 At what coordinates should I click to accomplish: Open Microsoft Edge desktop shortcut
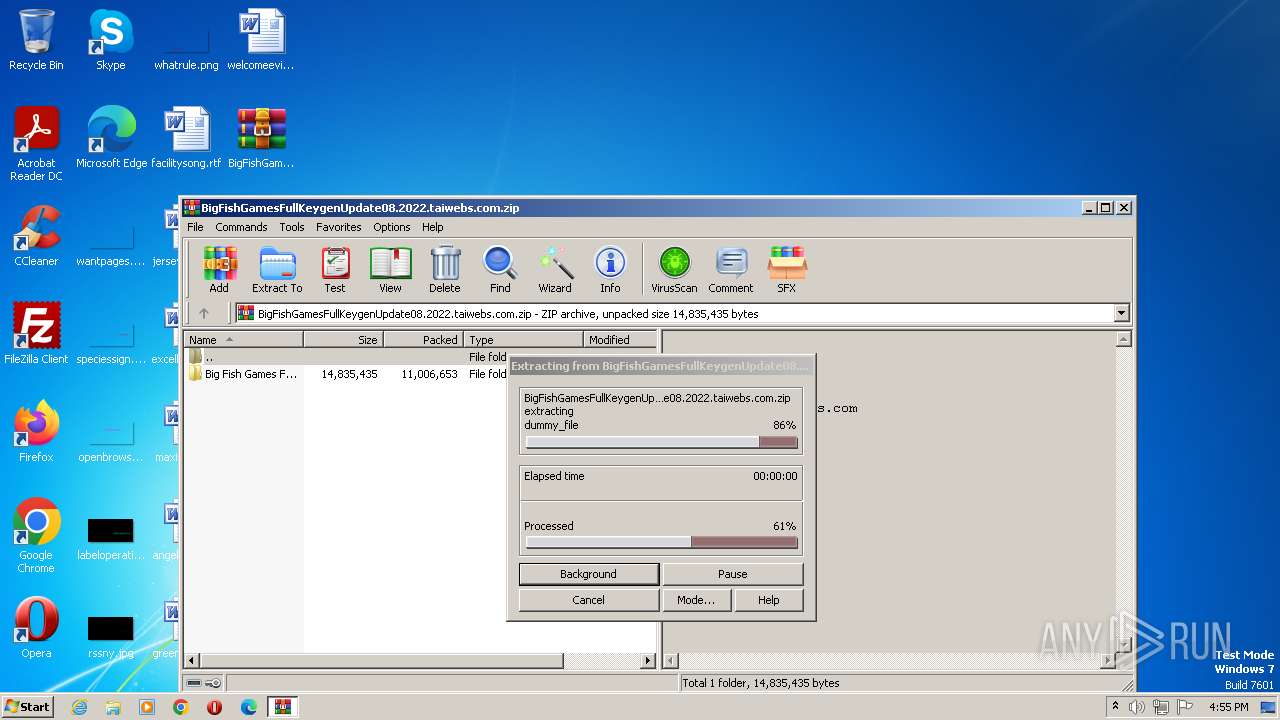click(111, 138)
